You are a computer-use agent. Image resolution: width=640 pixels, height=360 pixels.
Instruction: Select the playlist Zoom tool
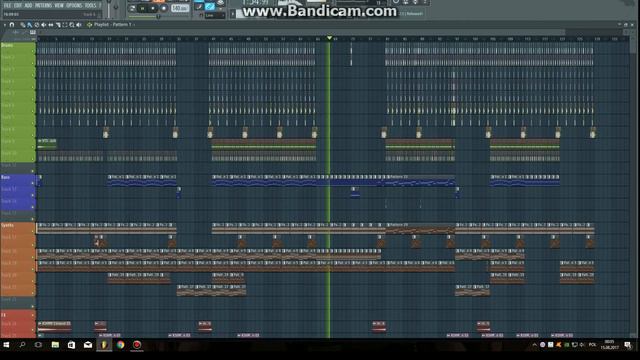click(71, 25)
